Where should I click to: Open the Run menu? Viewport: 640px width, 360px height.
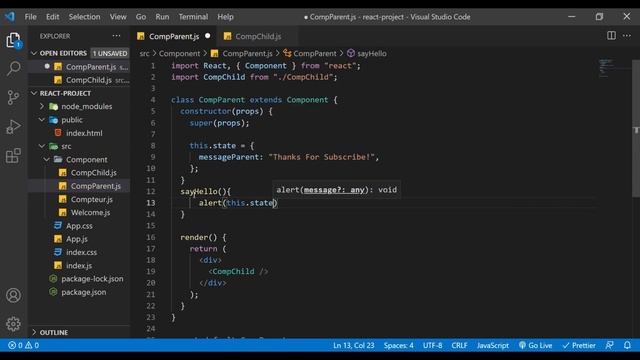[x=162, y=17]
